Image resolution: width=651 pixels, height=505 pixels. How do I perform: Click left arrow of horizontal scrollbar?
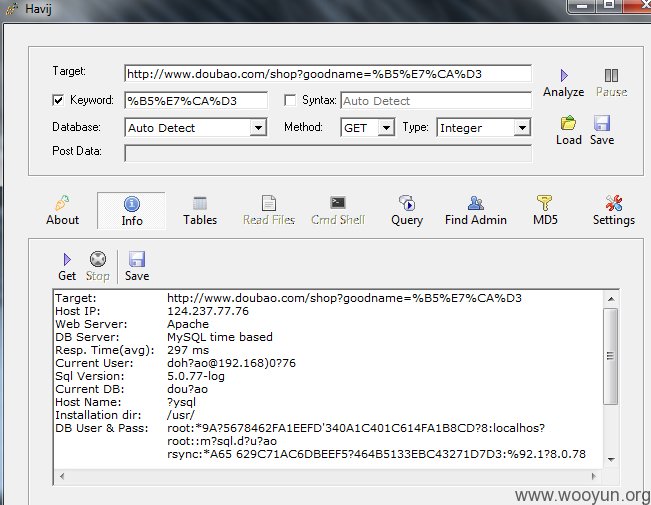pyautogui.click(x=62, y=476)
